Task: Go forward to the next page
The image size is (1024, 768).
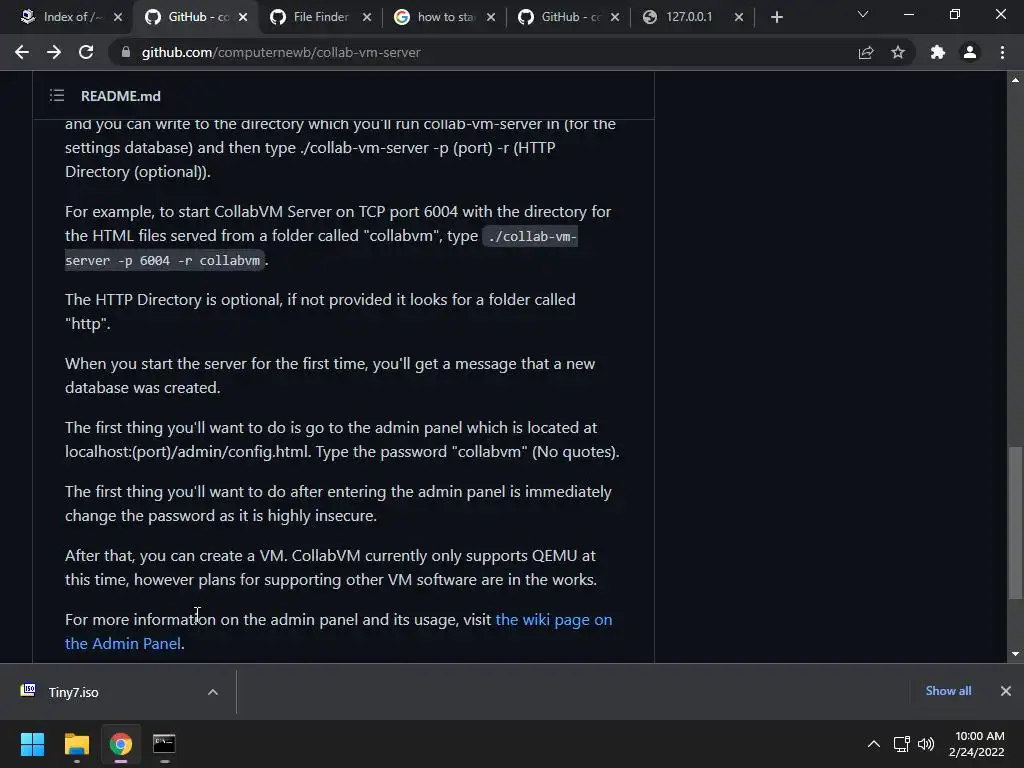Action: click(x=54, y=52)
